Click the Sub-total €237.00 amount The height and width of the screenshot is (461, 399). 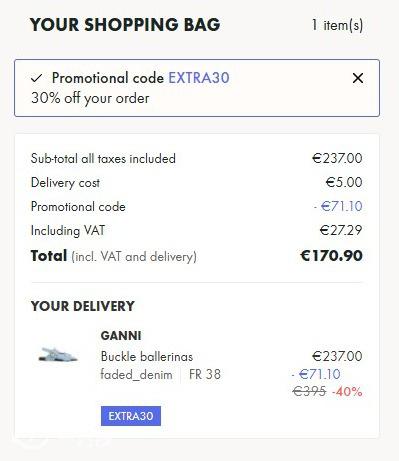tap(337, 158)
